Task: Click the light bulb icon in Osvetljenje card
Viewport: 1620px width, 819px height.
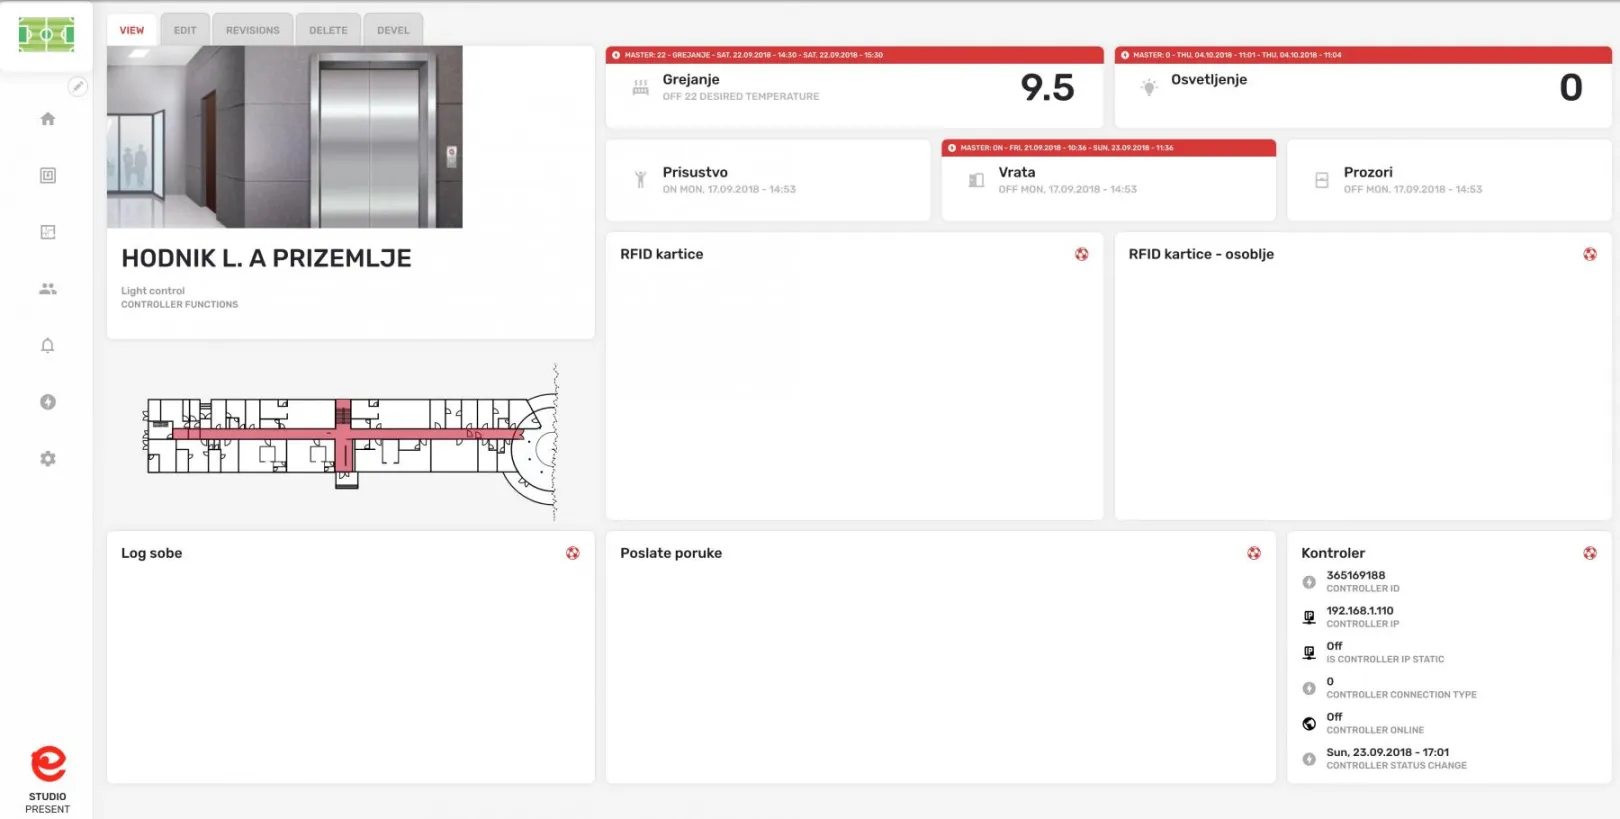Action: (1149, 87)
